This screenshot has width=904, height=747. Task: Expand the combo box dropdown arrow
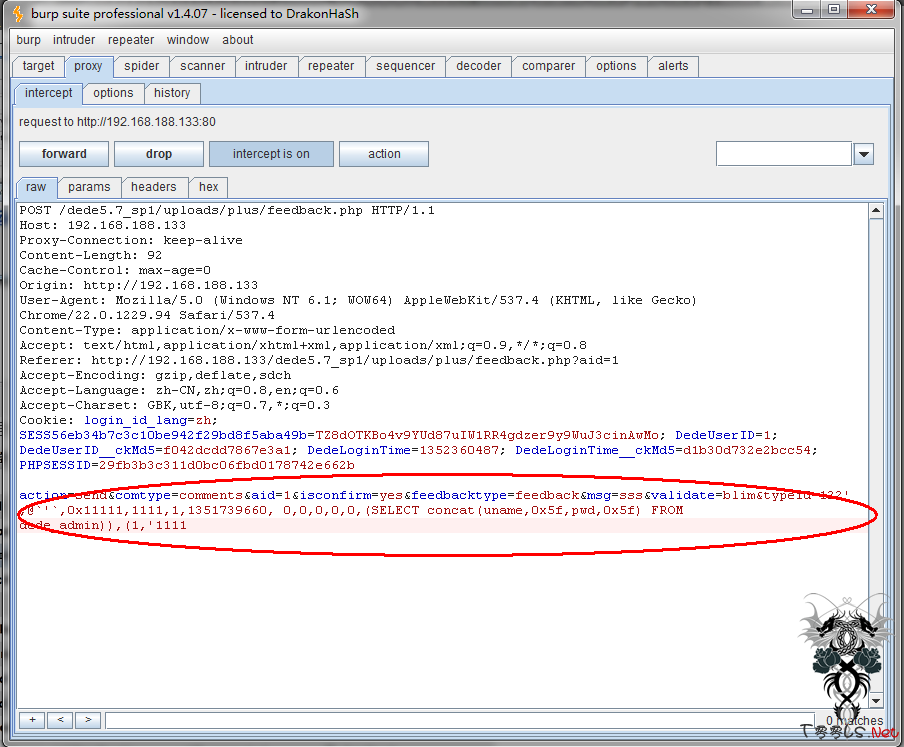[864, 154]
